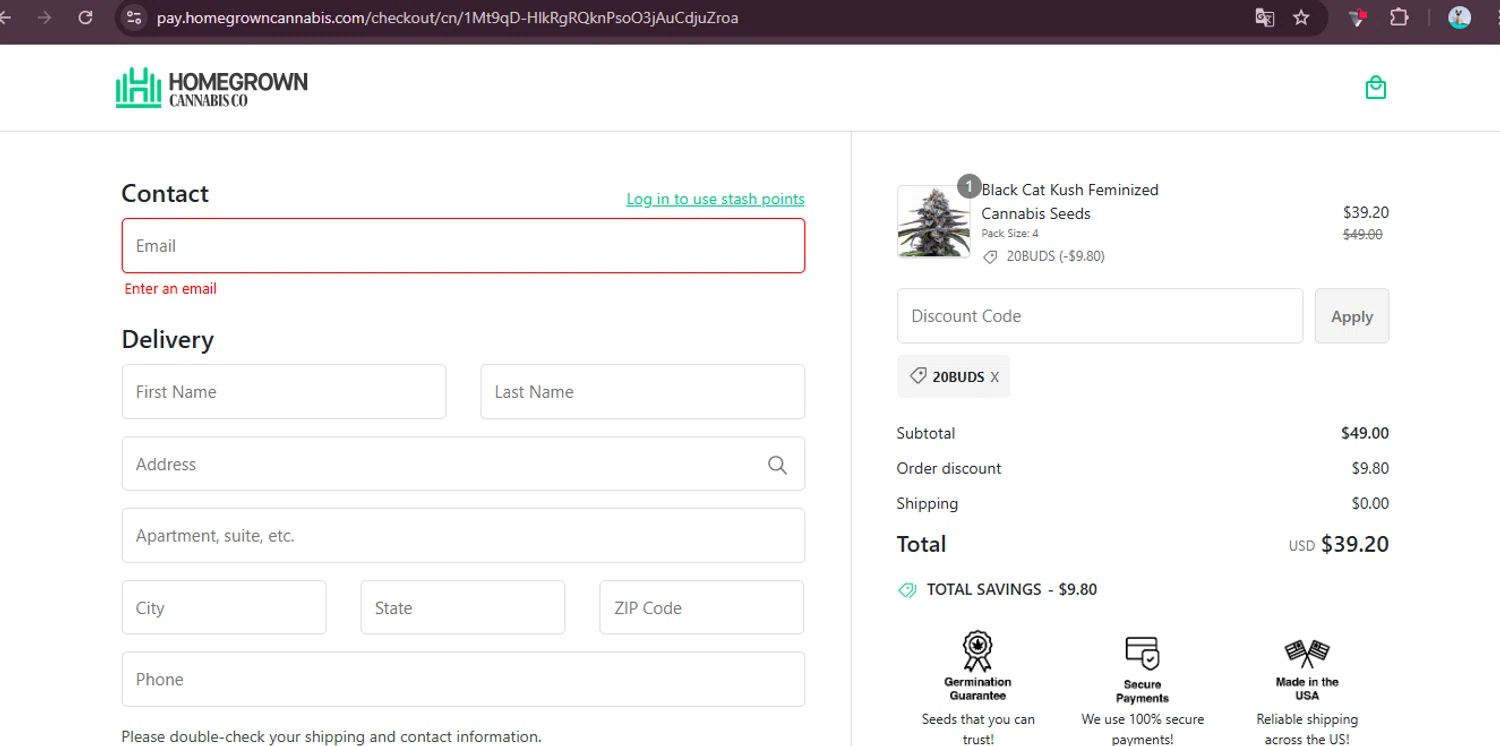Focus the Apartment, suite, etc. field
This screenshot has height=746, width=1500.
pos(463,536)
